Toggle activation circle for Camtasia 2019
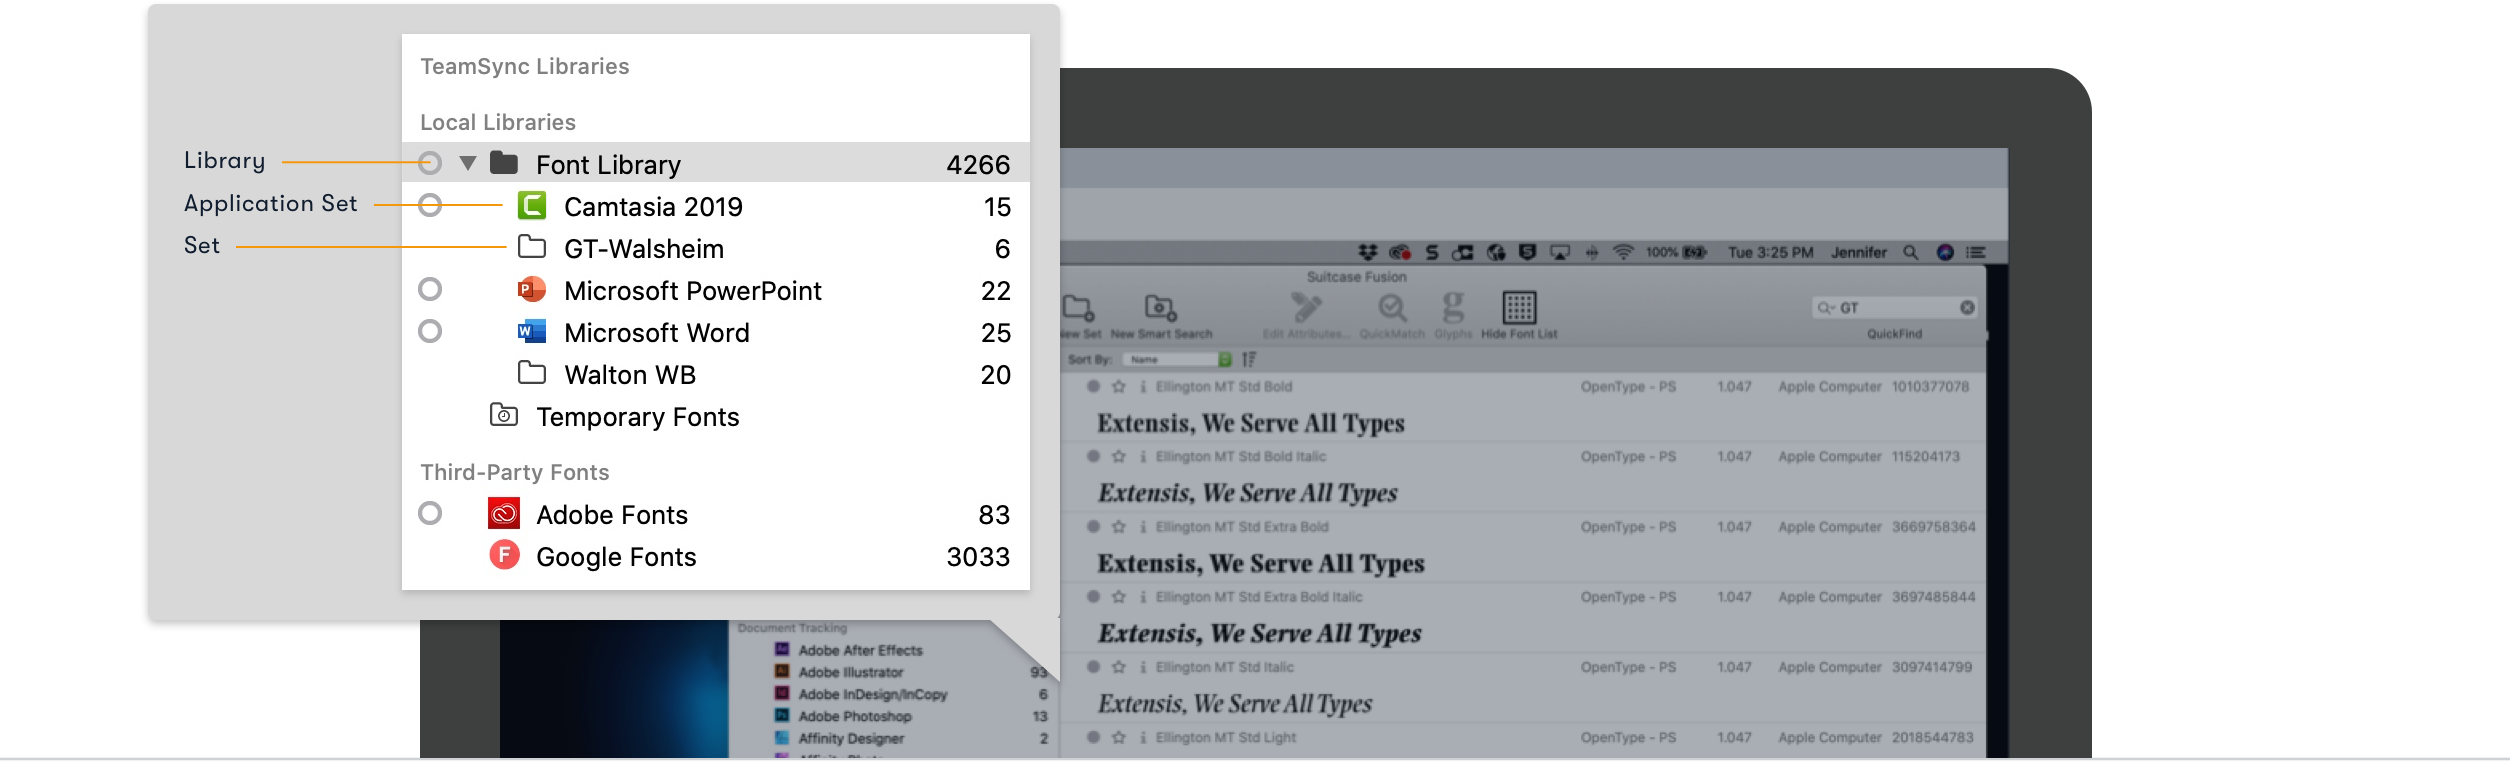The width and height of the screenshot is (2510, 762). [x=430, y=206]
